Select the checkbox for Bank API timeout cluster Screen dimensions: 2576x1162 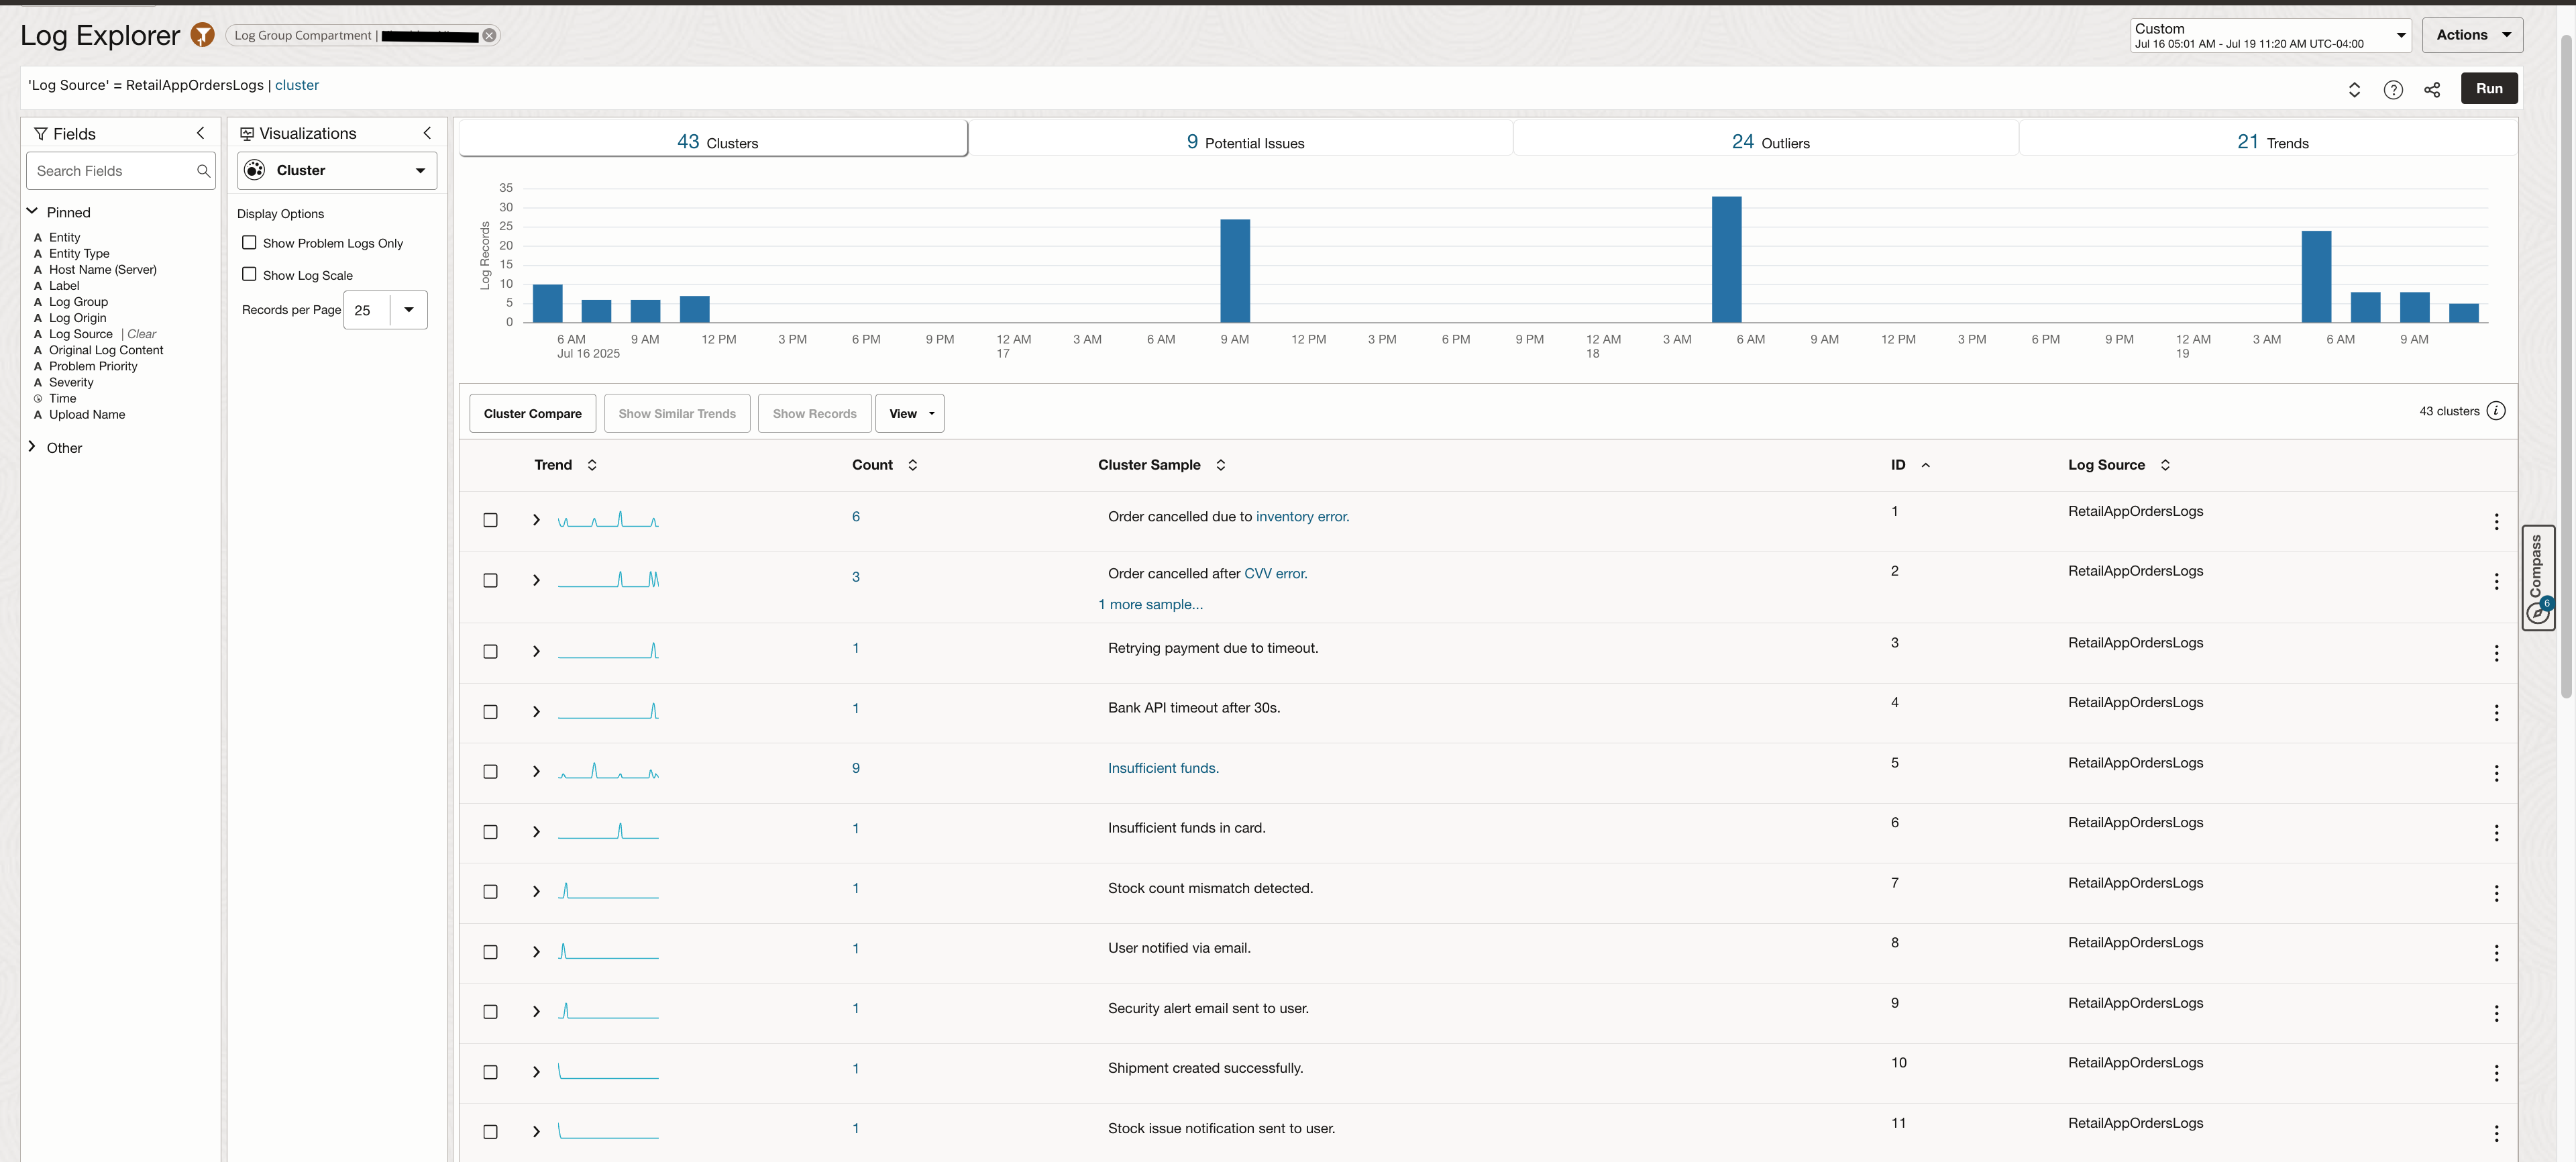(x=490, y=712)
